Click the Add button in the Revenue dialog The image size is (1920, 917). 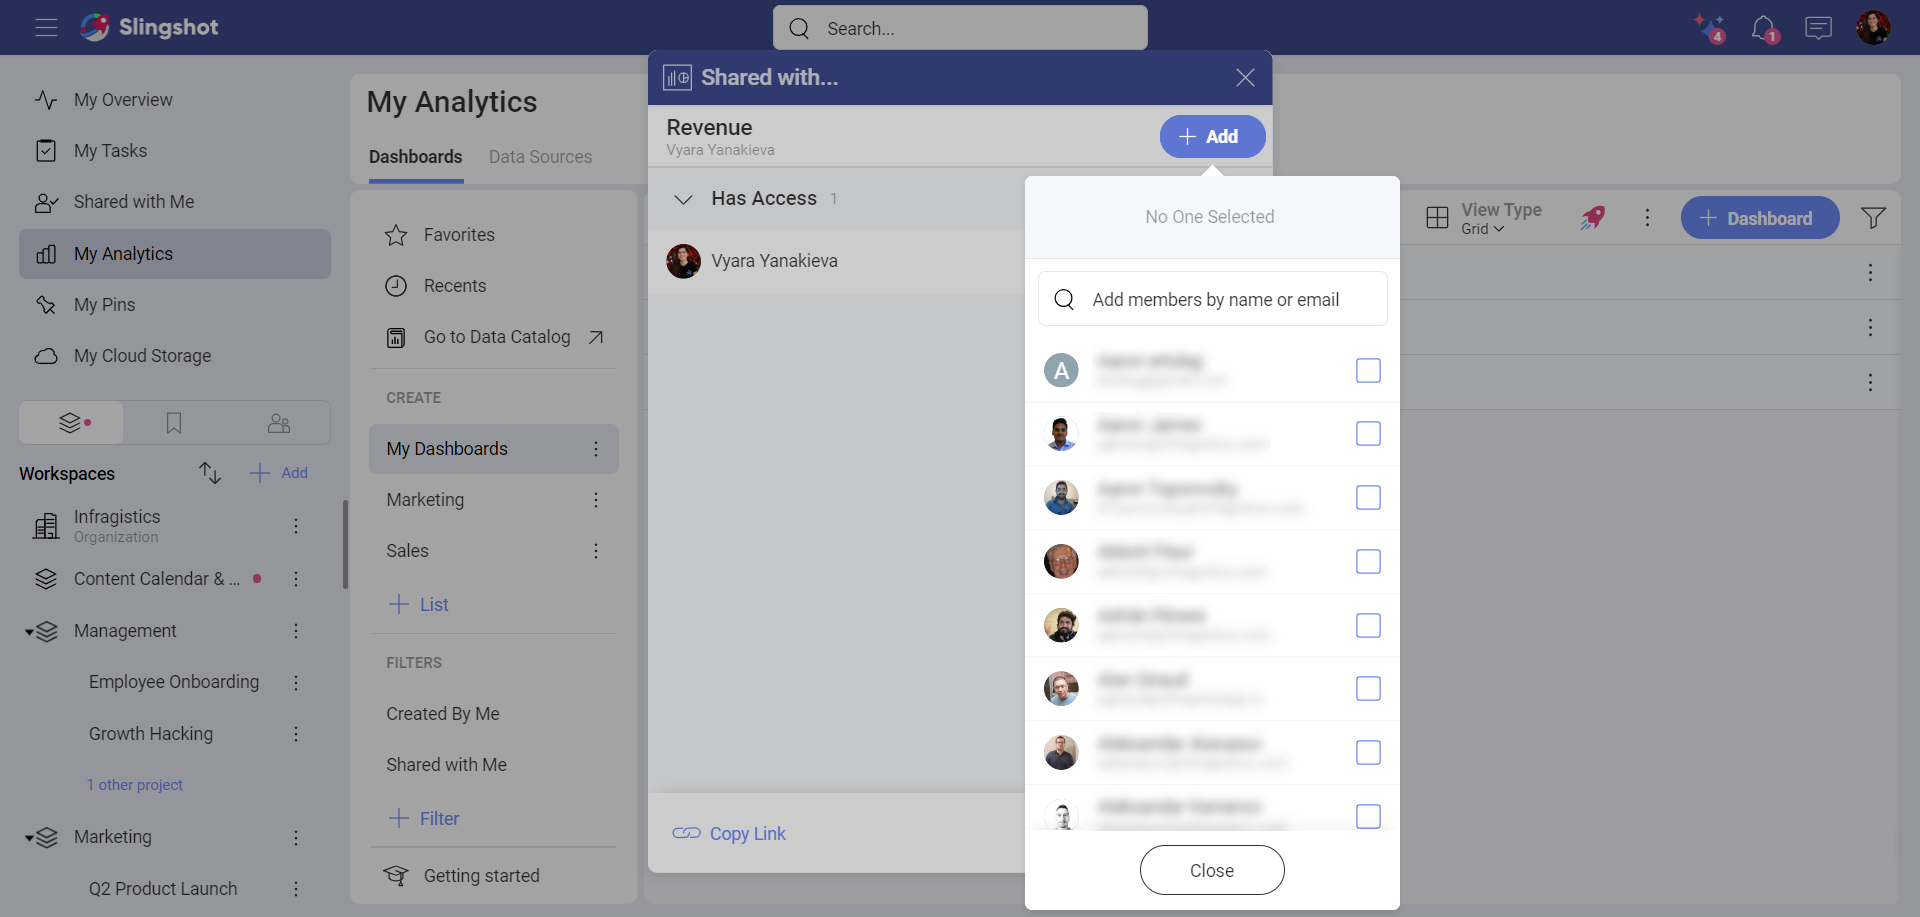pyautogui.click(x=1212, y=136)
